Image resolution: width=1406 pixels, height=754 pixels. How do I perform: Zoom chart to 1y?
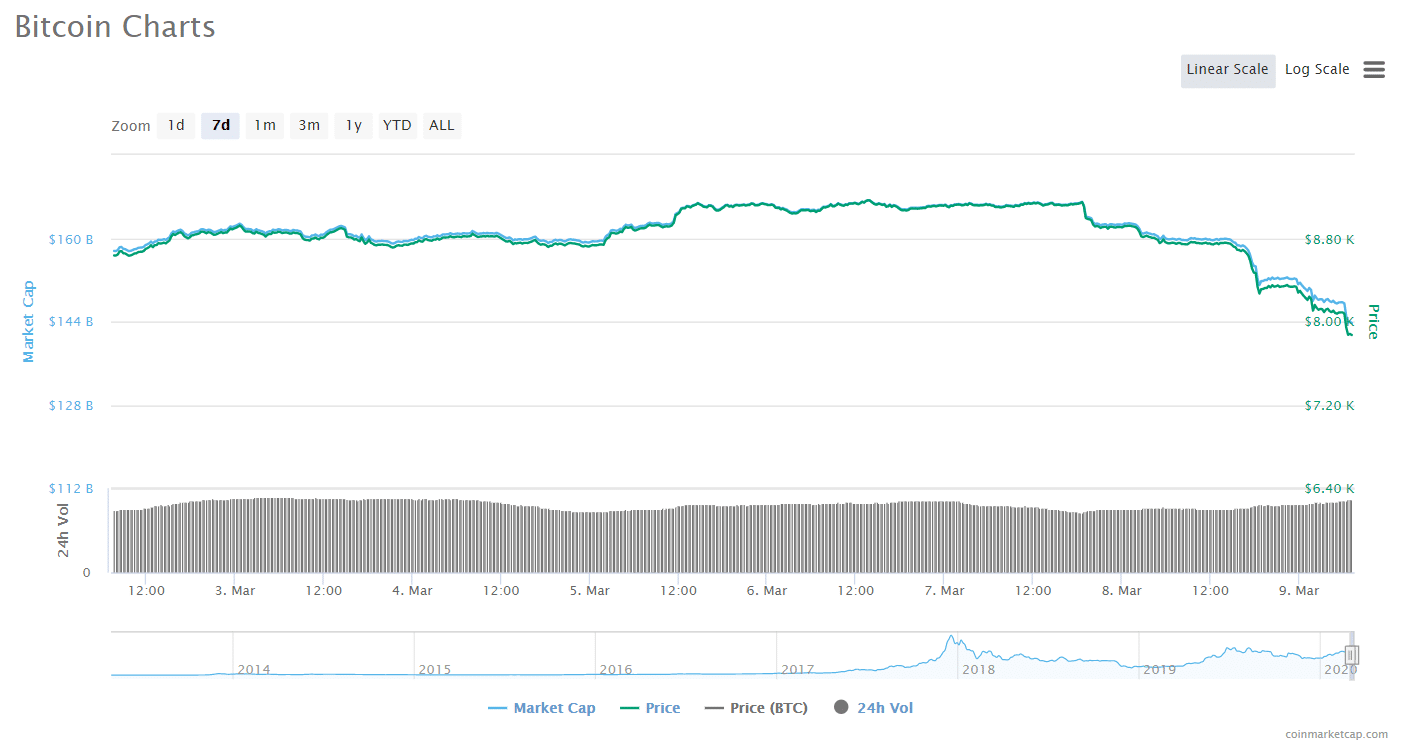coord(353,125)
